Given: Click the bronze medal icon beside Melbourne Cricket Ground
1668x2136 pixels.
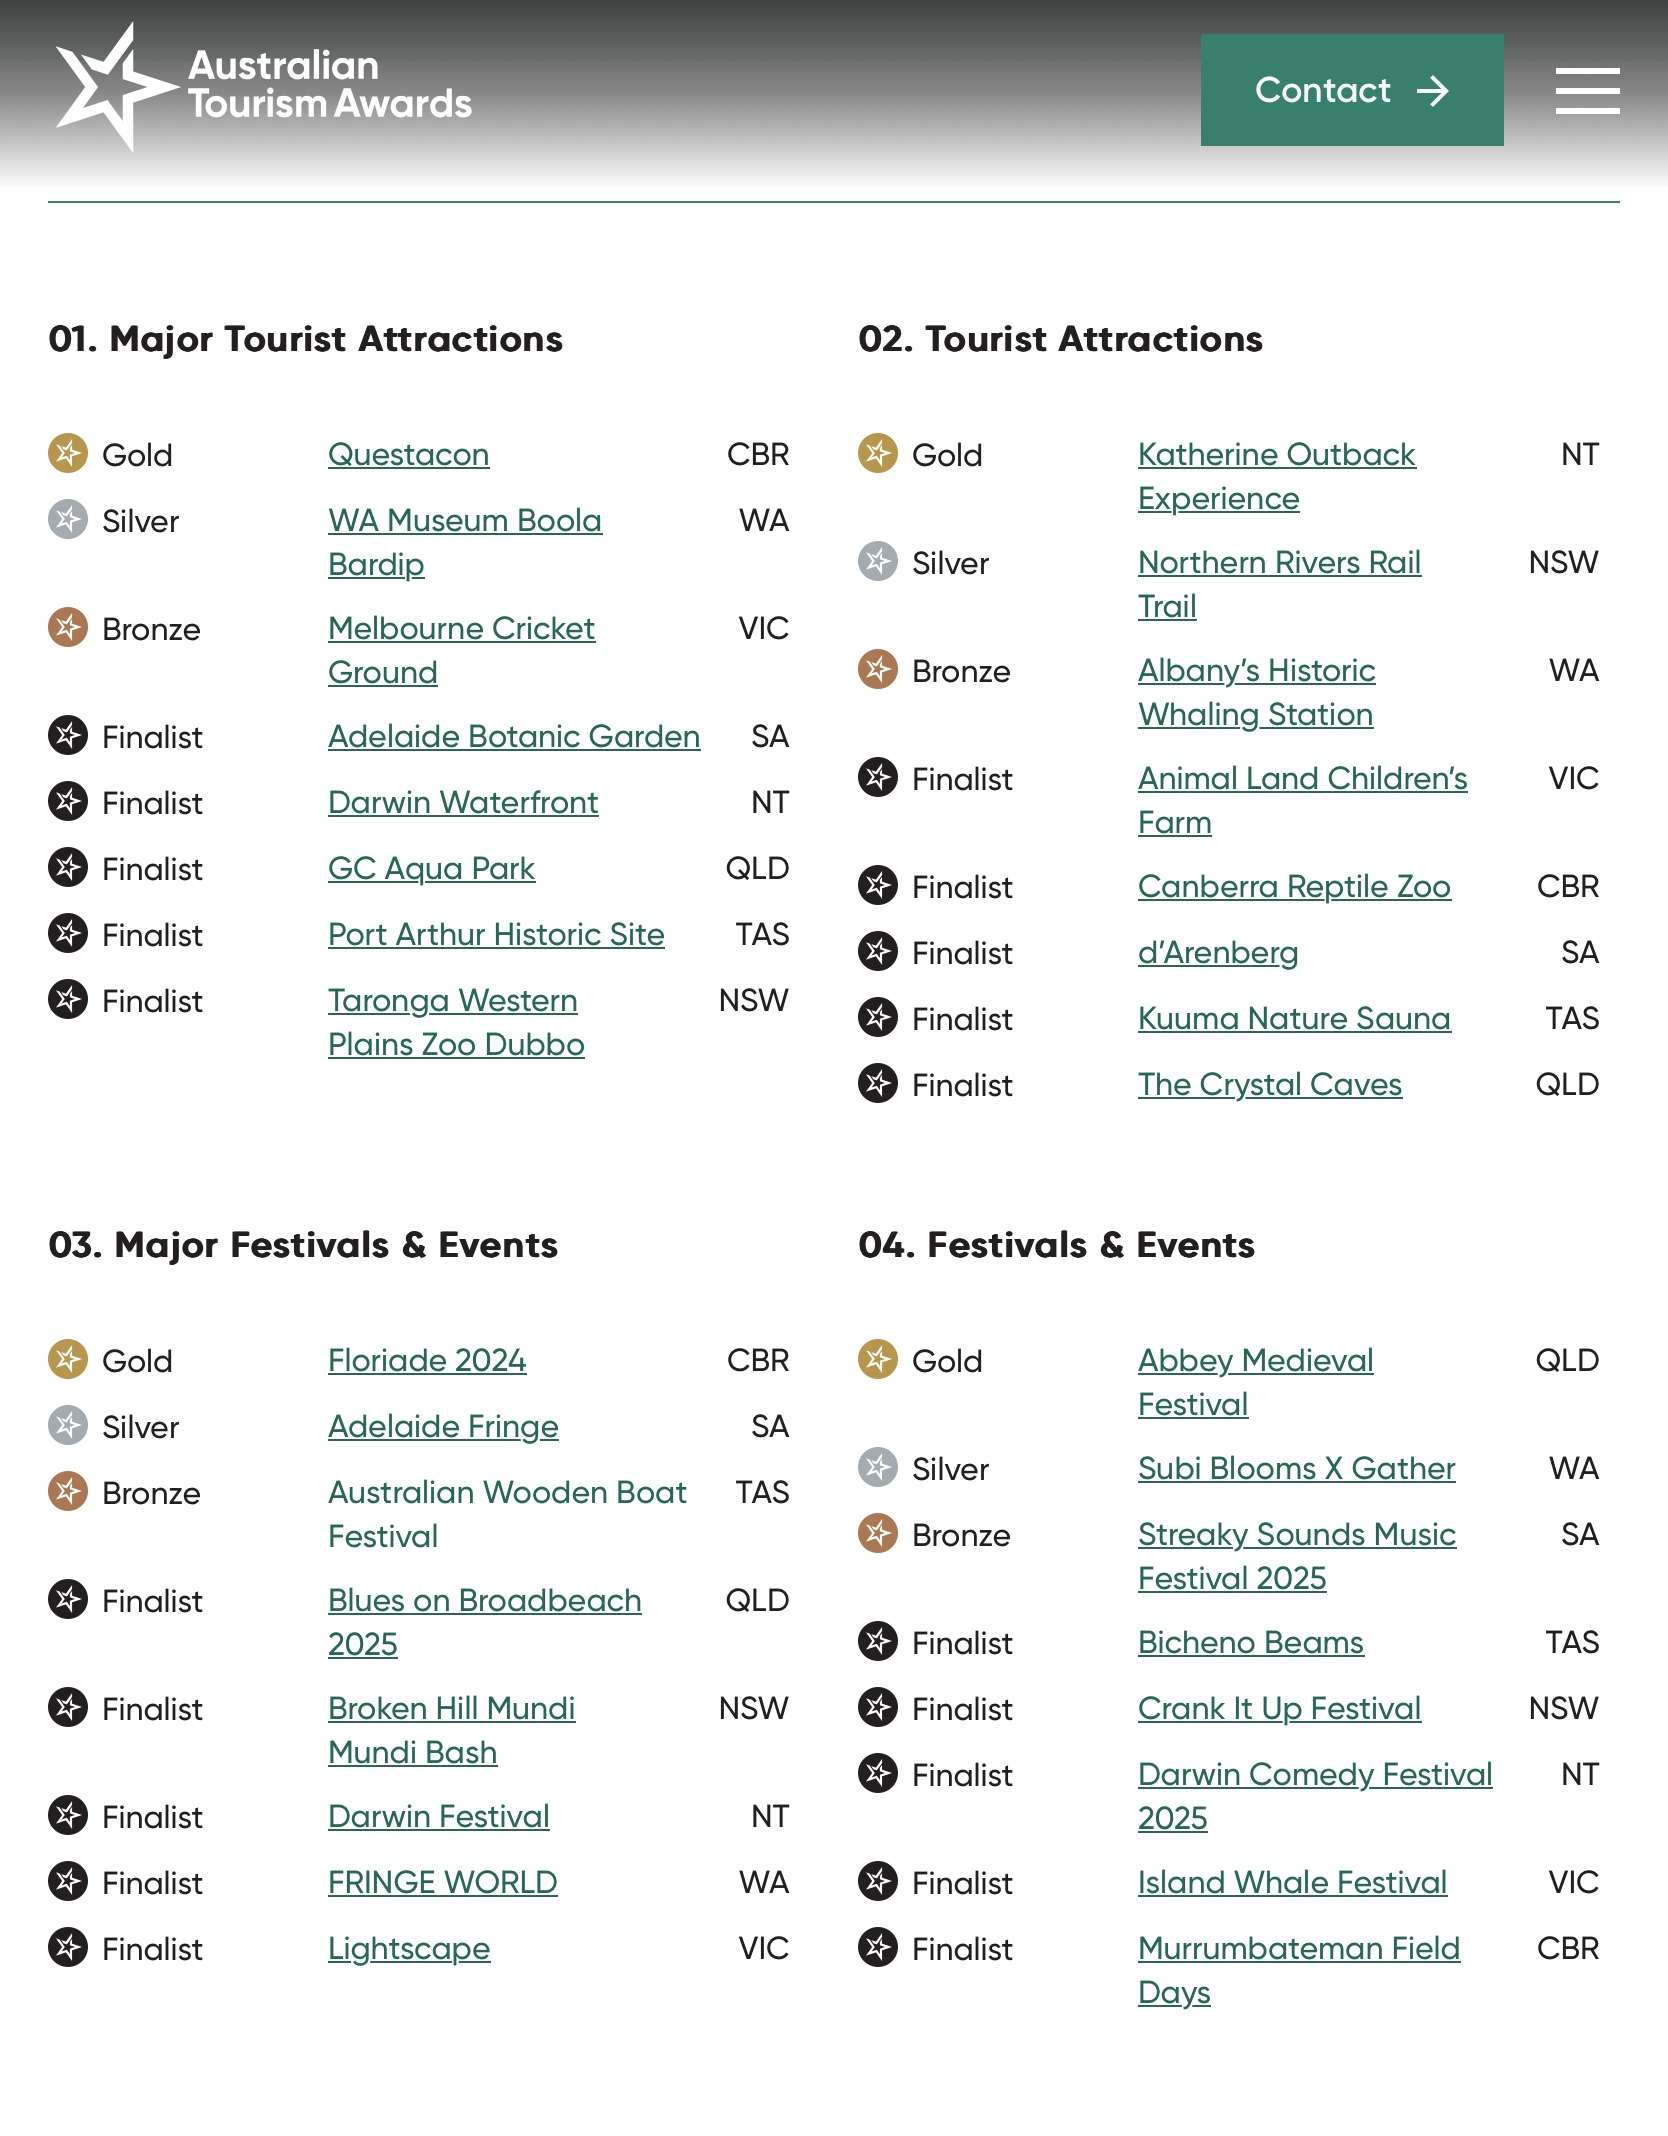Looking at the screenshot, I should pos(68,628).
